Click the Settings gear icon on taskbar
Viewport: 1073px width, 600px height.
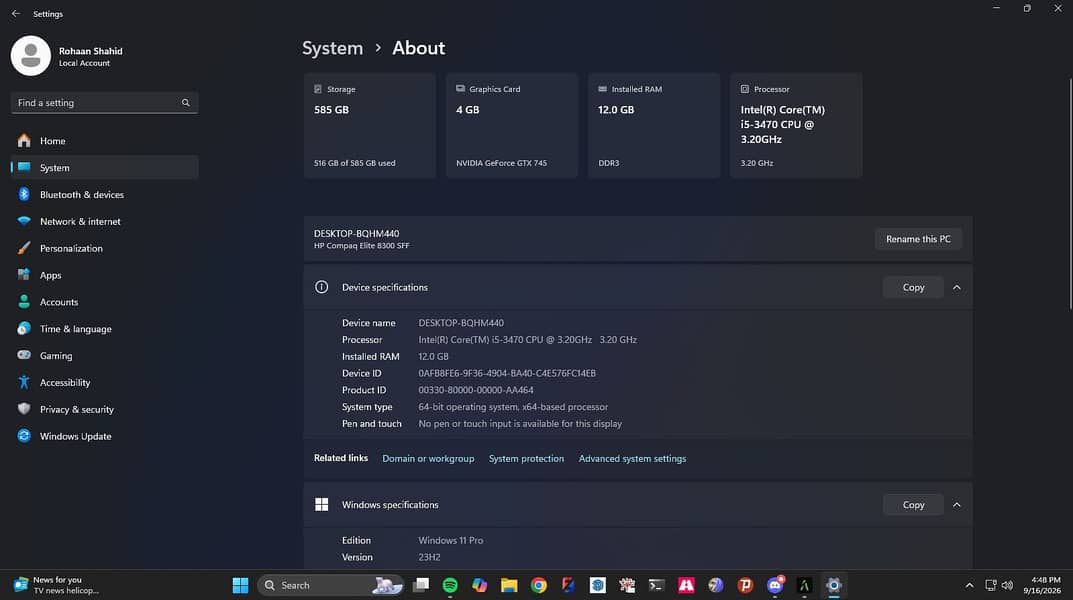(x=833, y=585)
